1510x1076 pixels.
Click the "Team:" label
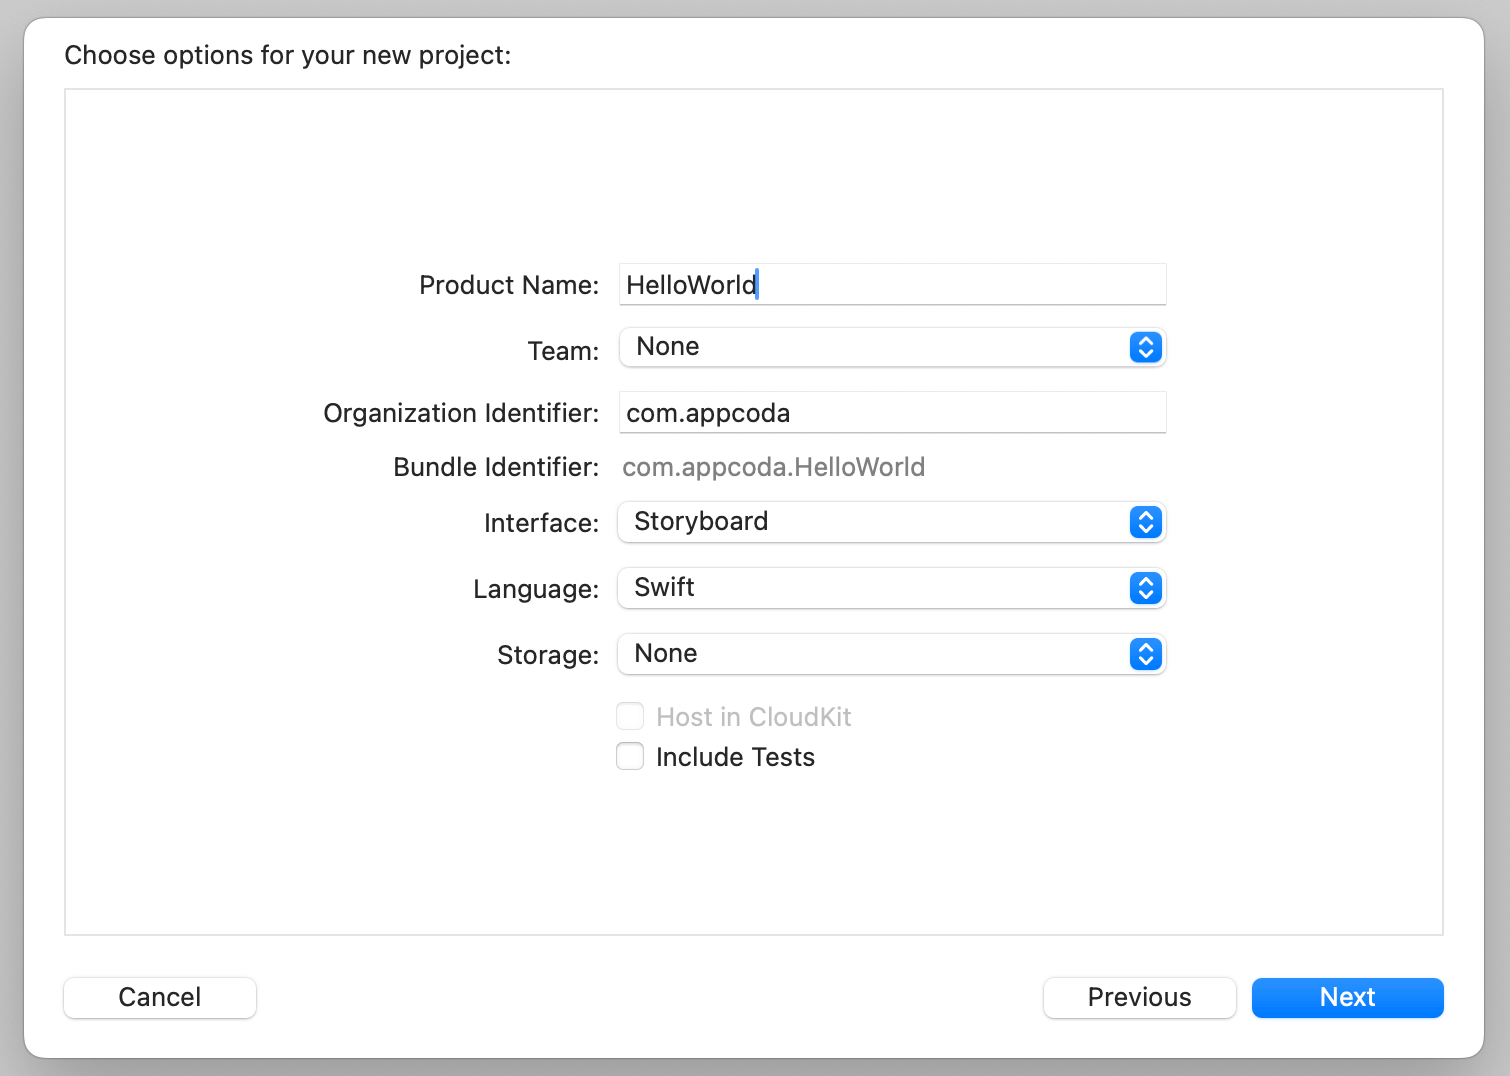[x=563, y=351]
